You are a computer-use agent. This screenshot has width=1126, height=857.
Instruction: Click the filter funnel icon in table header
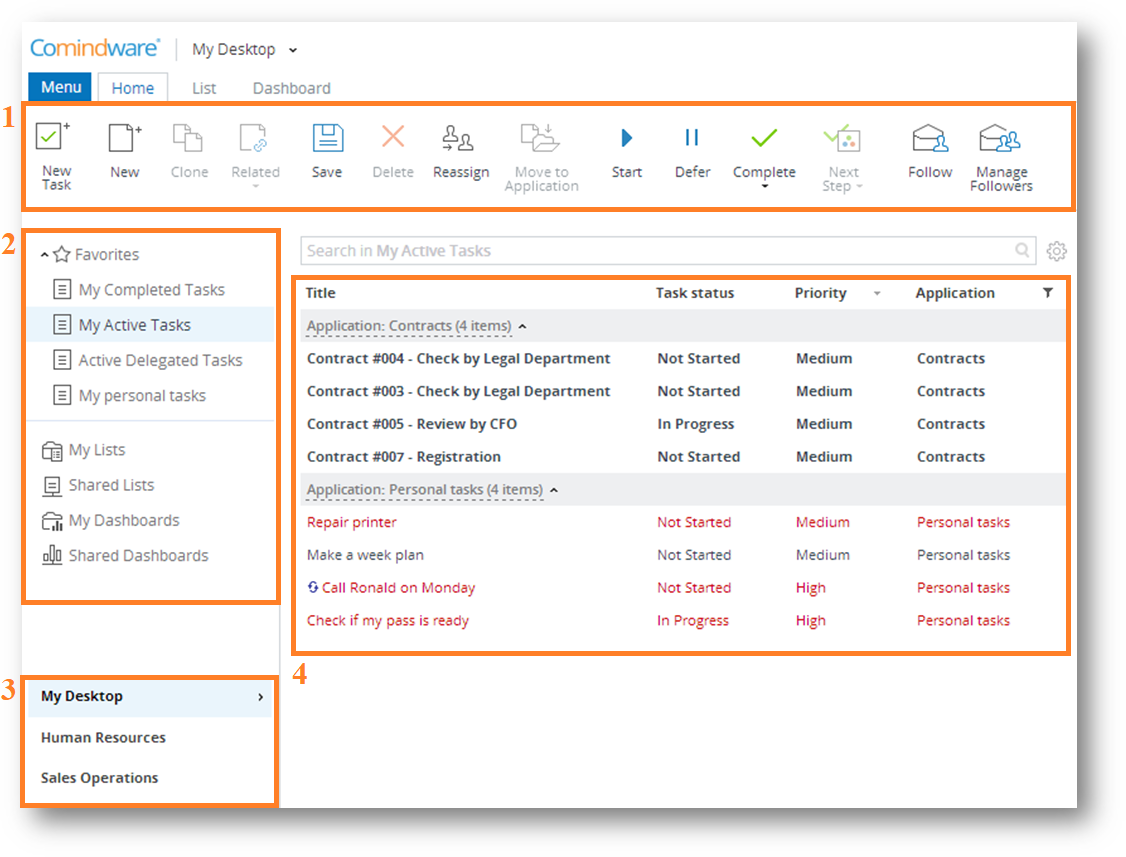tap(1047, 293)
